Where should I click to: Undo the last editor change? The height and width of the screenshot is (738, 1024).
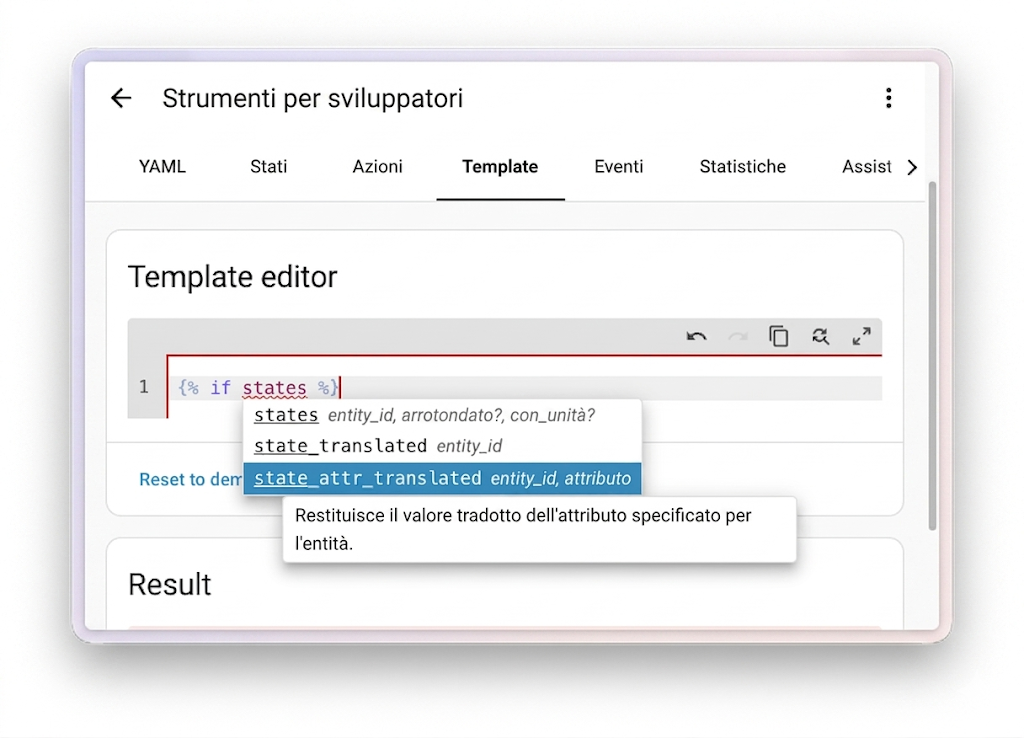click(x=696, y=336)
